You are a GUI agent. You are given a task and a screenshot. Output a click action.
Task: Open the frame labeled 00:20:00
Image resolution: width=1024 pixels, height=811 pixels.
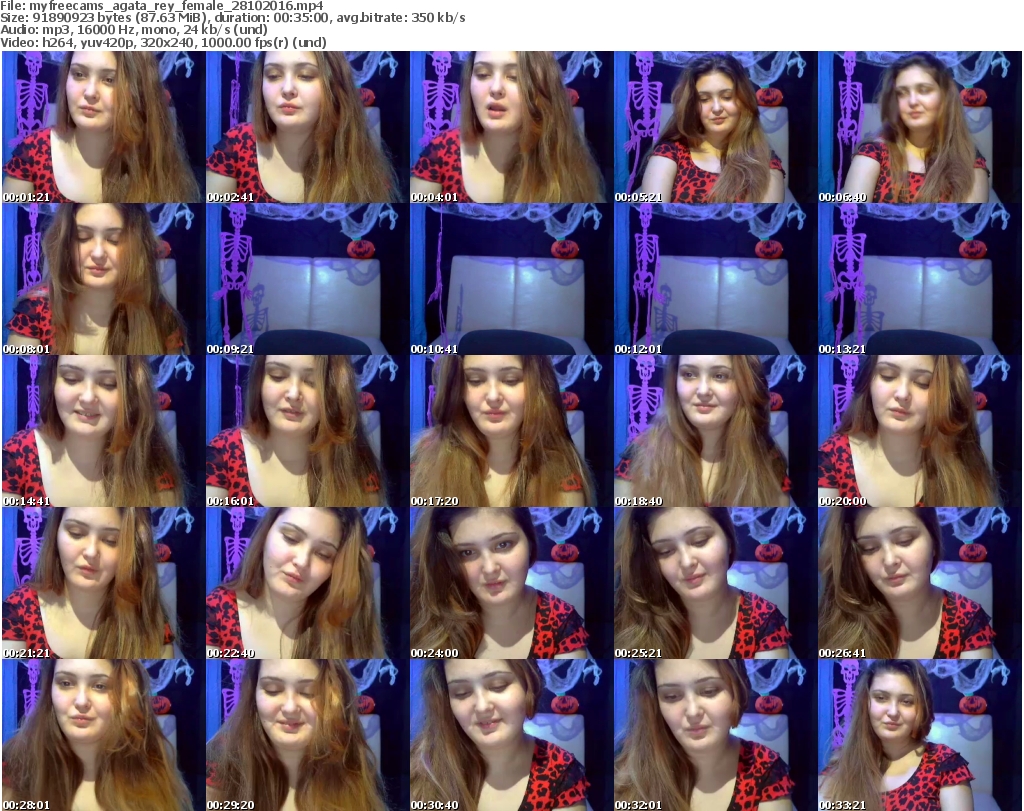[918, 431]
